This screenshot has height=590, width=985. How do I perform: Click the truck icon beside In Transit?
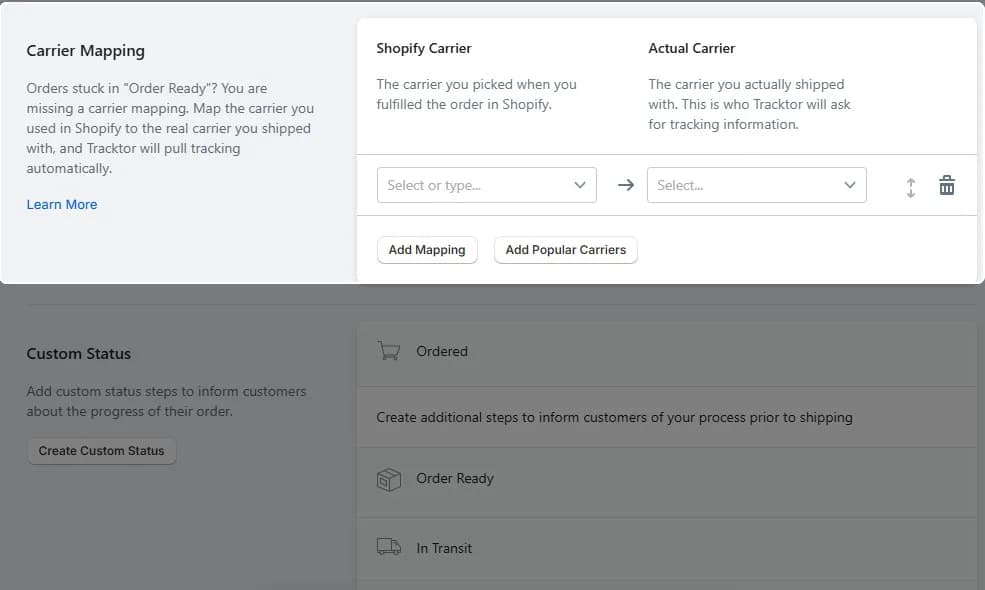389,547
